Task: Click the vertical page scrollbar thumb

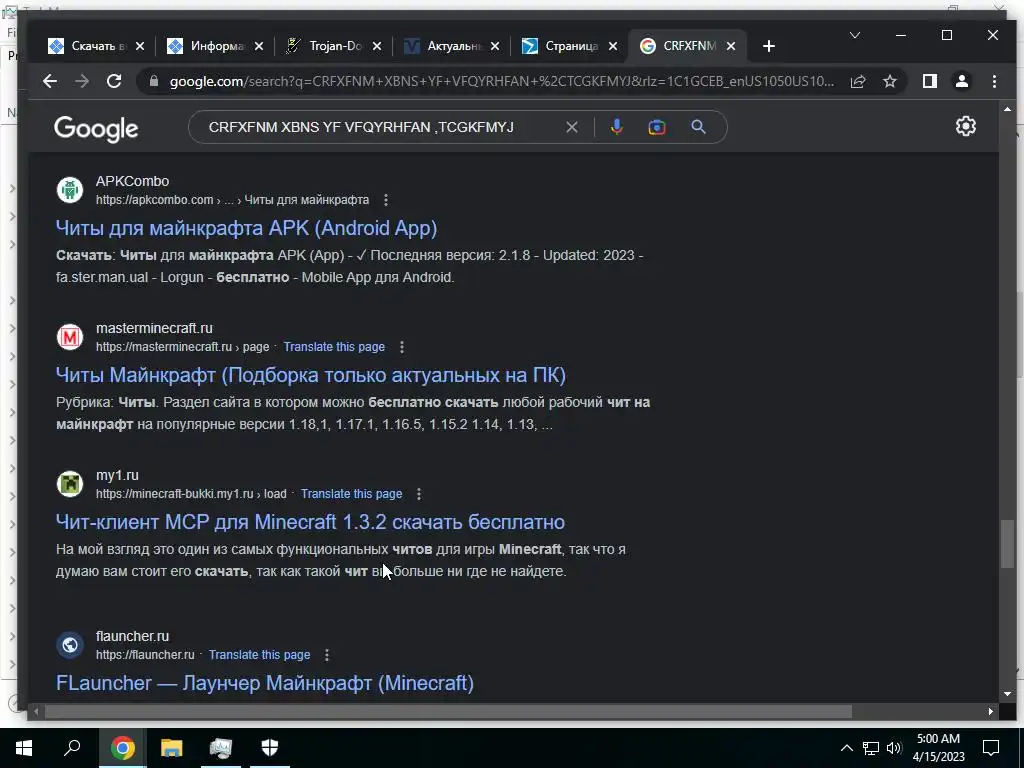Action: click(1007, 543)
